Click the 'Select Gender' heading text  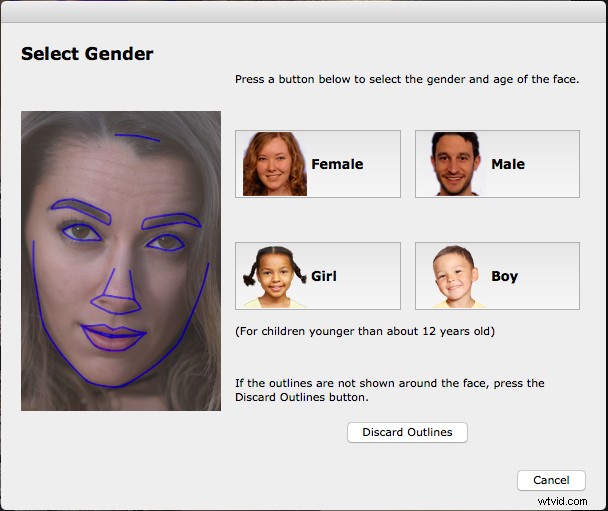pyautogui.click(x=87, y=54)
